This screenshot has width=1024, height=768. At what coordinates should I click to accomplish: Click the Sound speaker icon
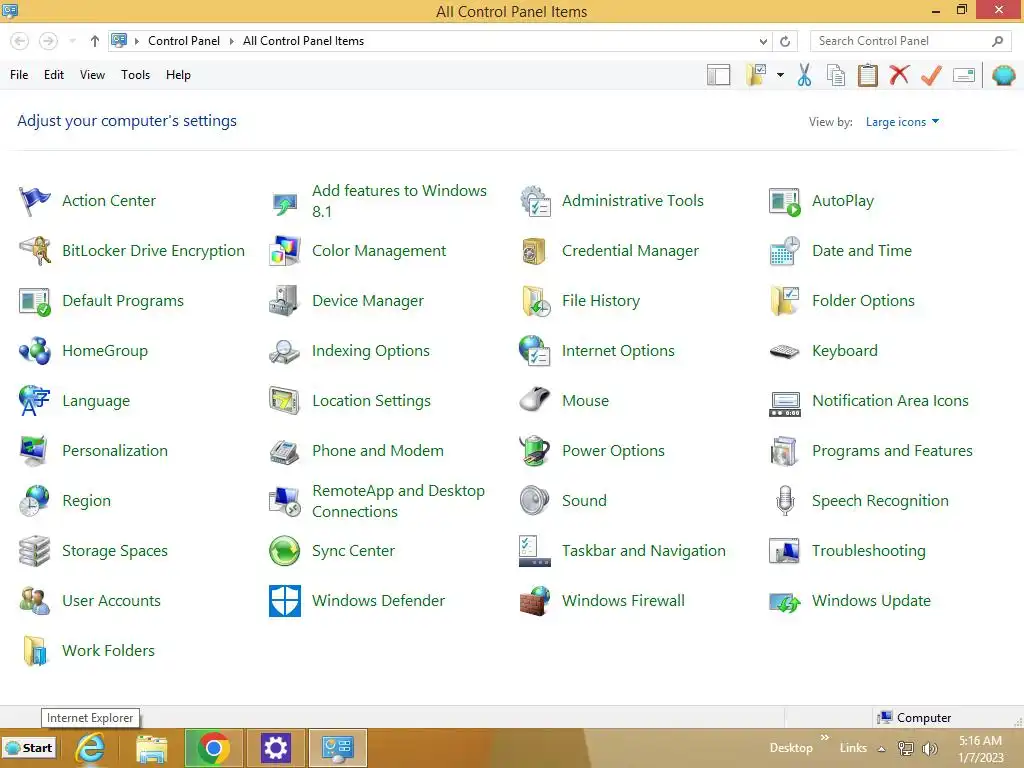click(535, 501)
